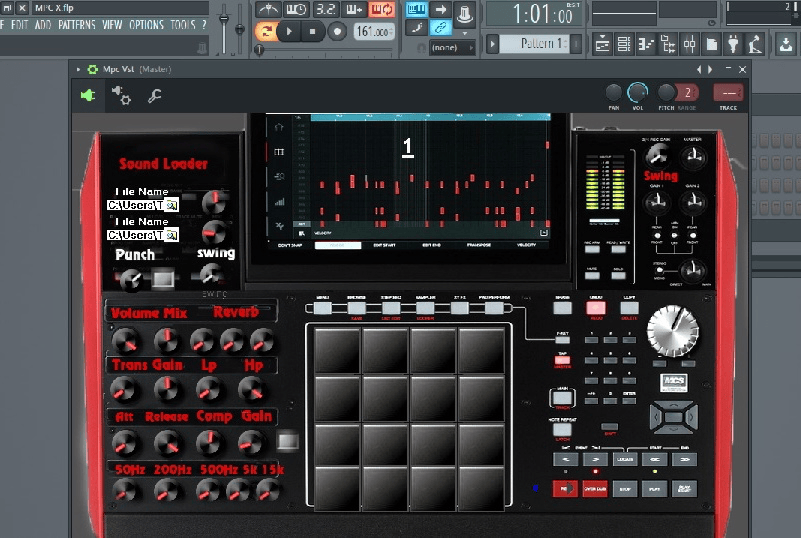Click the right arrow icon beside keyboard icon
The image size is (801, 538).
(440, 9)
